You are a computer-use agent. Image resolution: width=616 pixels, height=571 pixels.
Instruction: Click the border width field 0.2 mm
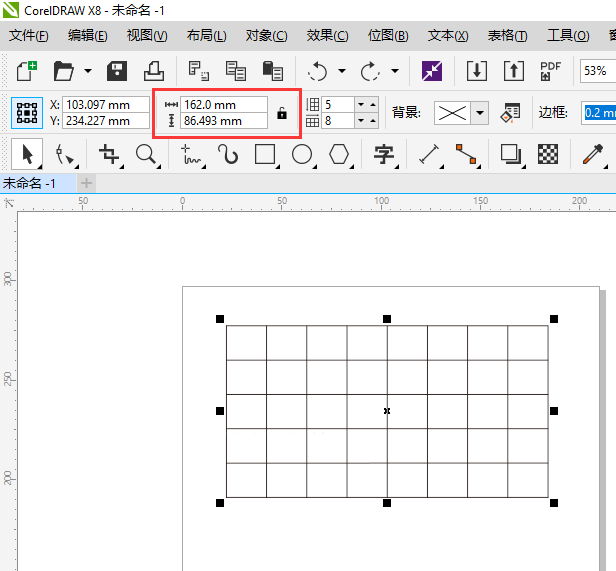tap(600, 113)
